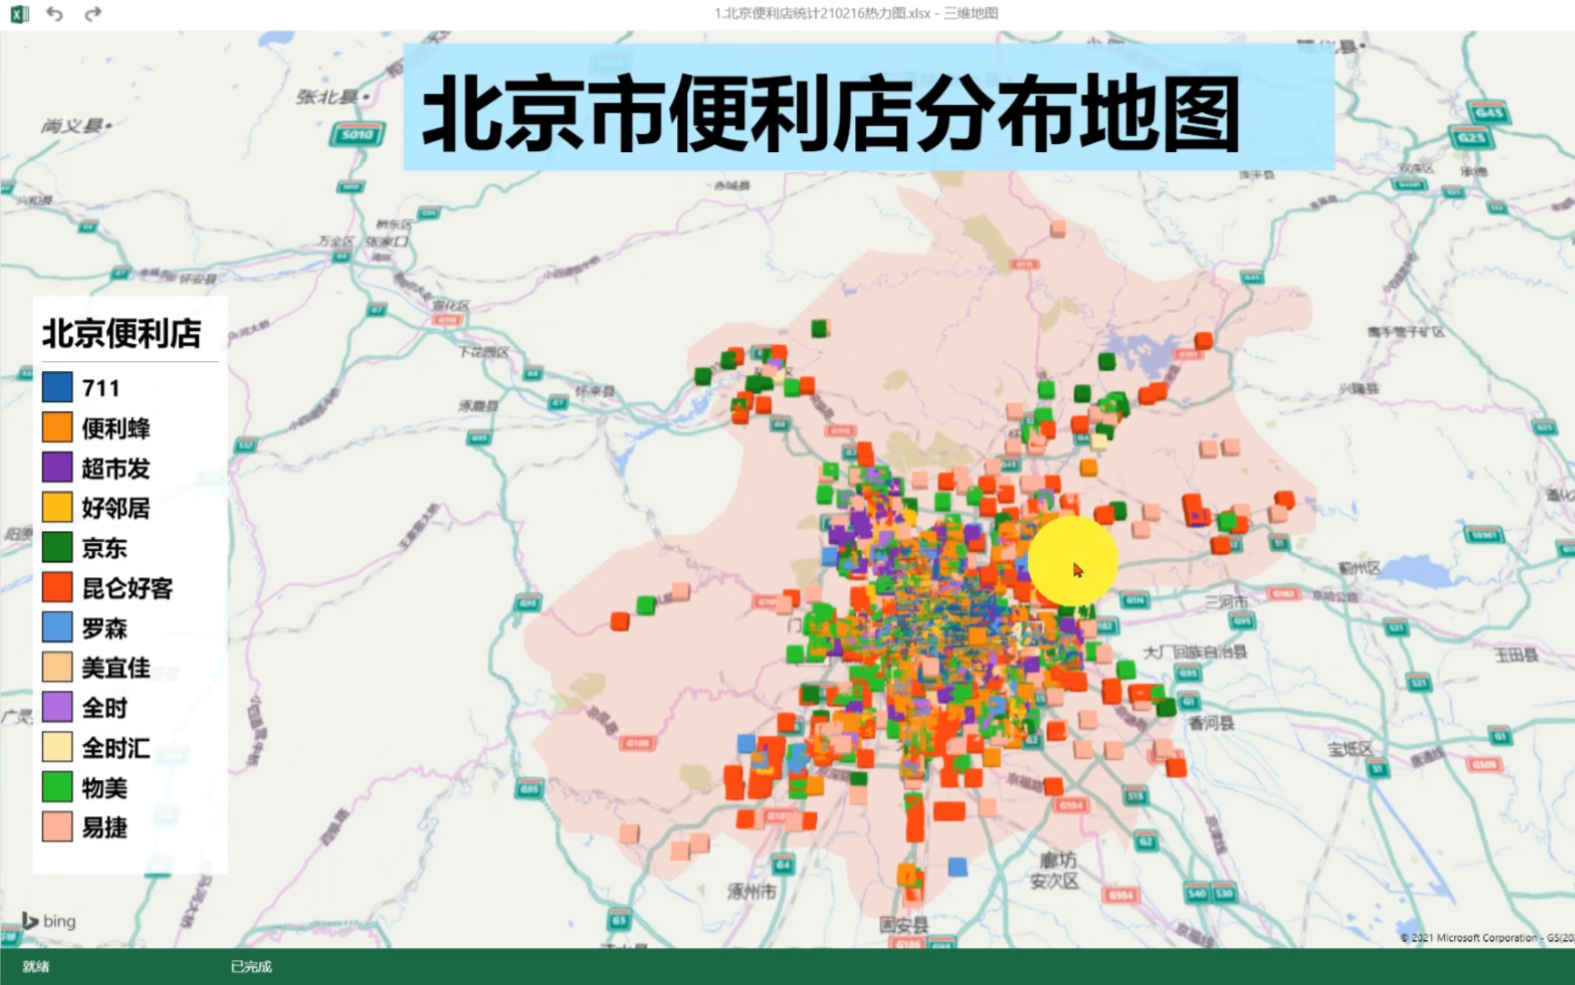Redo the last action
Screen dimensions: 1575x985
[x=93, y=14]
